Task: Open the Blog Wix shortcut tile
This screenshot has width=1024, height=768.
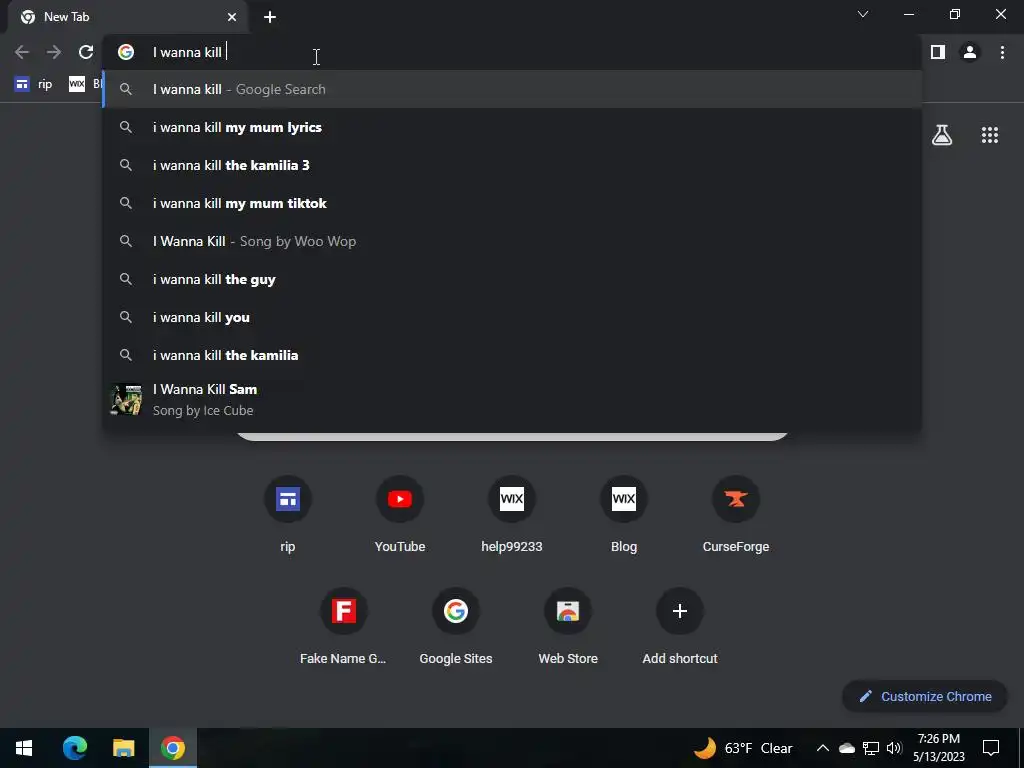Action: [x=624, y=515]
